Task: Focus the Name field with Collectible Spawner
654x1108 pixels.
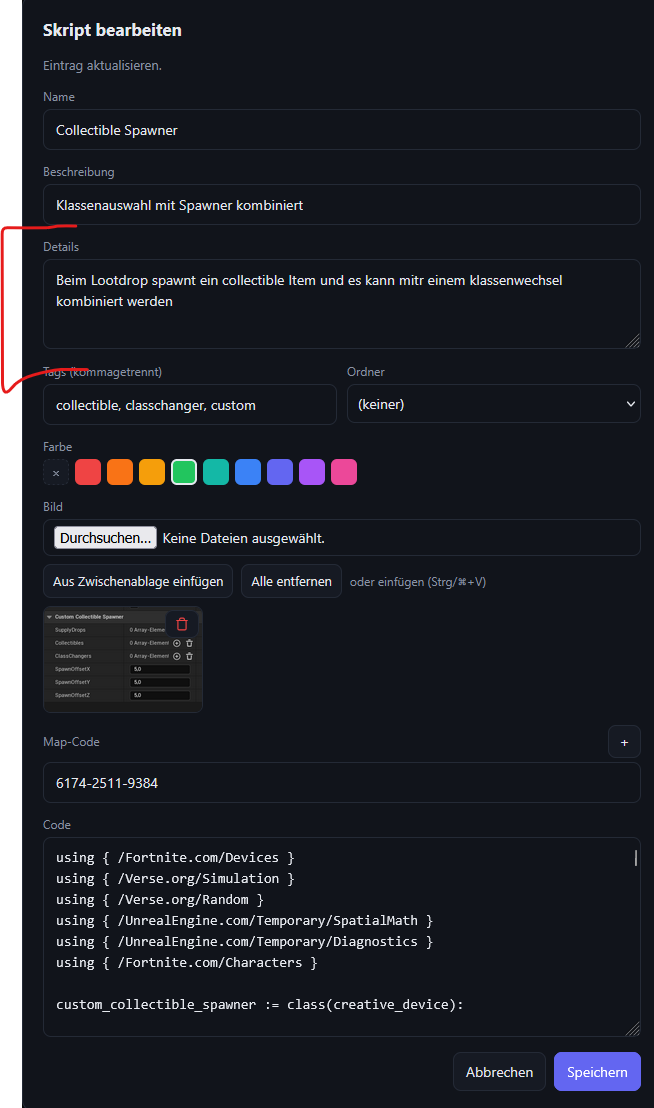Action: tap(342, 130)
